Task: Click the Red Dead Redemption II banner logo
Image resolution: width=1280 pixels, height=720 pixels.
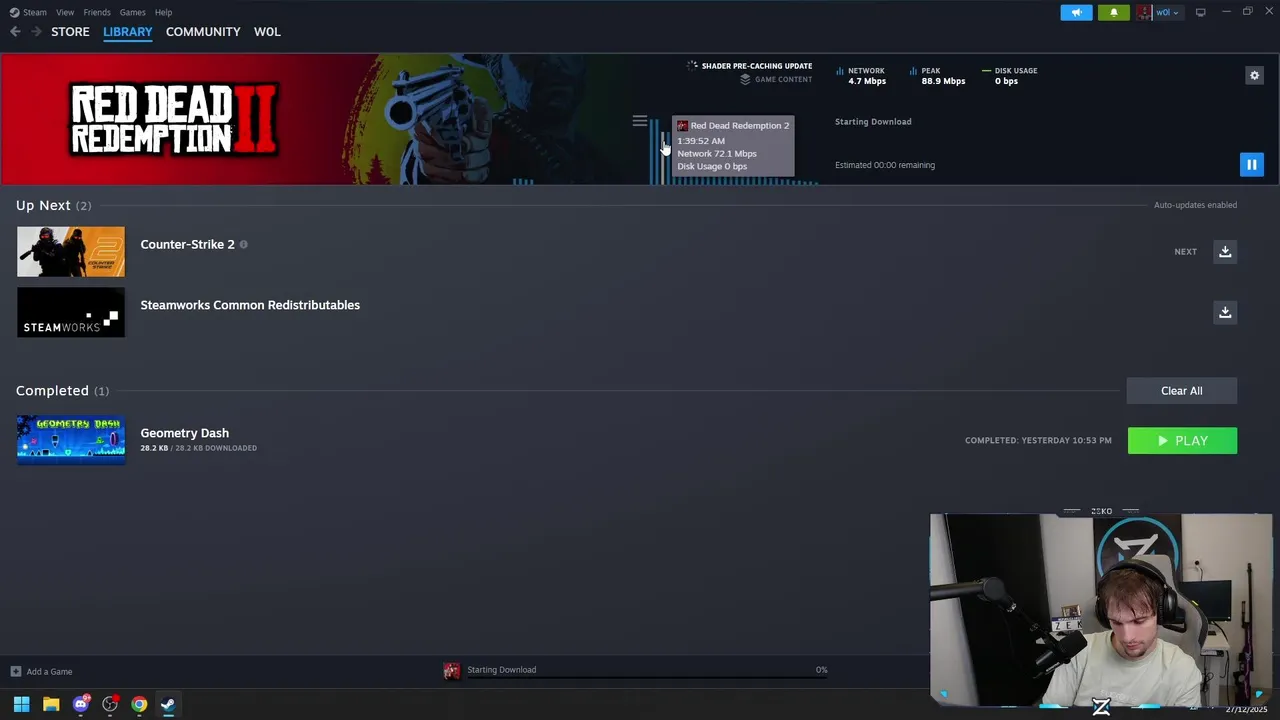Action: point(173,119)
